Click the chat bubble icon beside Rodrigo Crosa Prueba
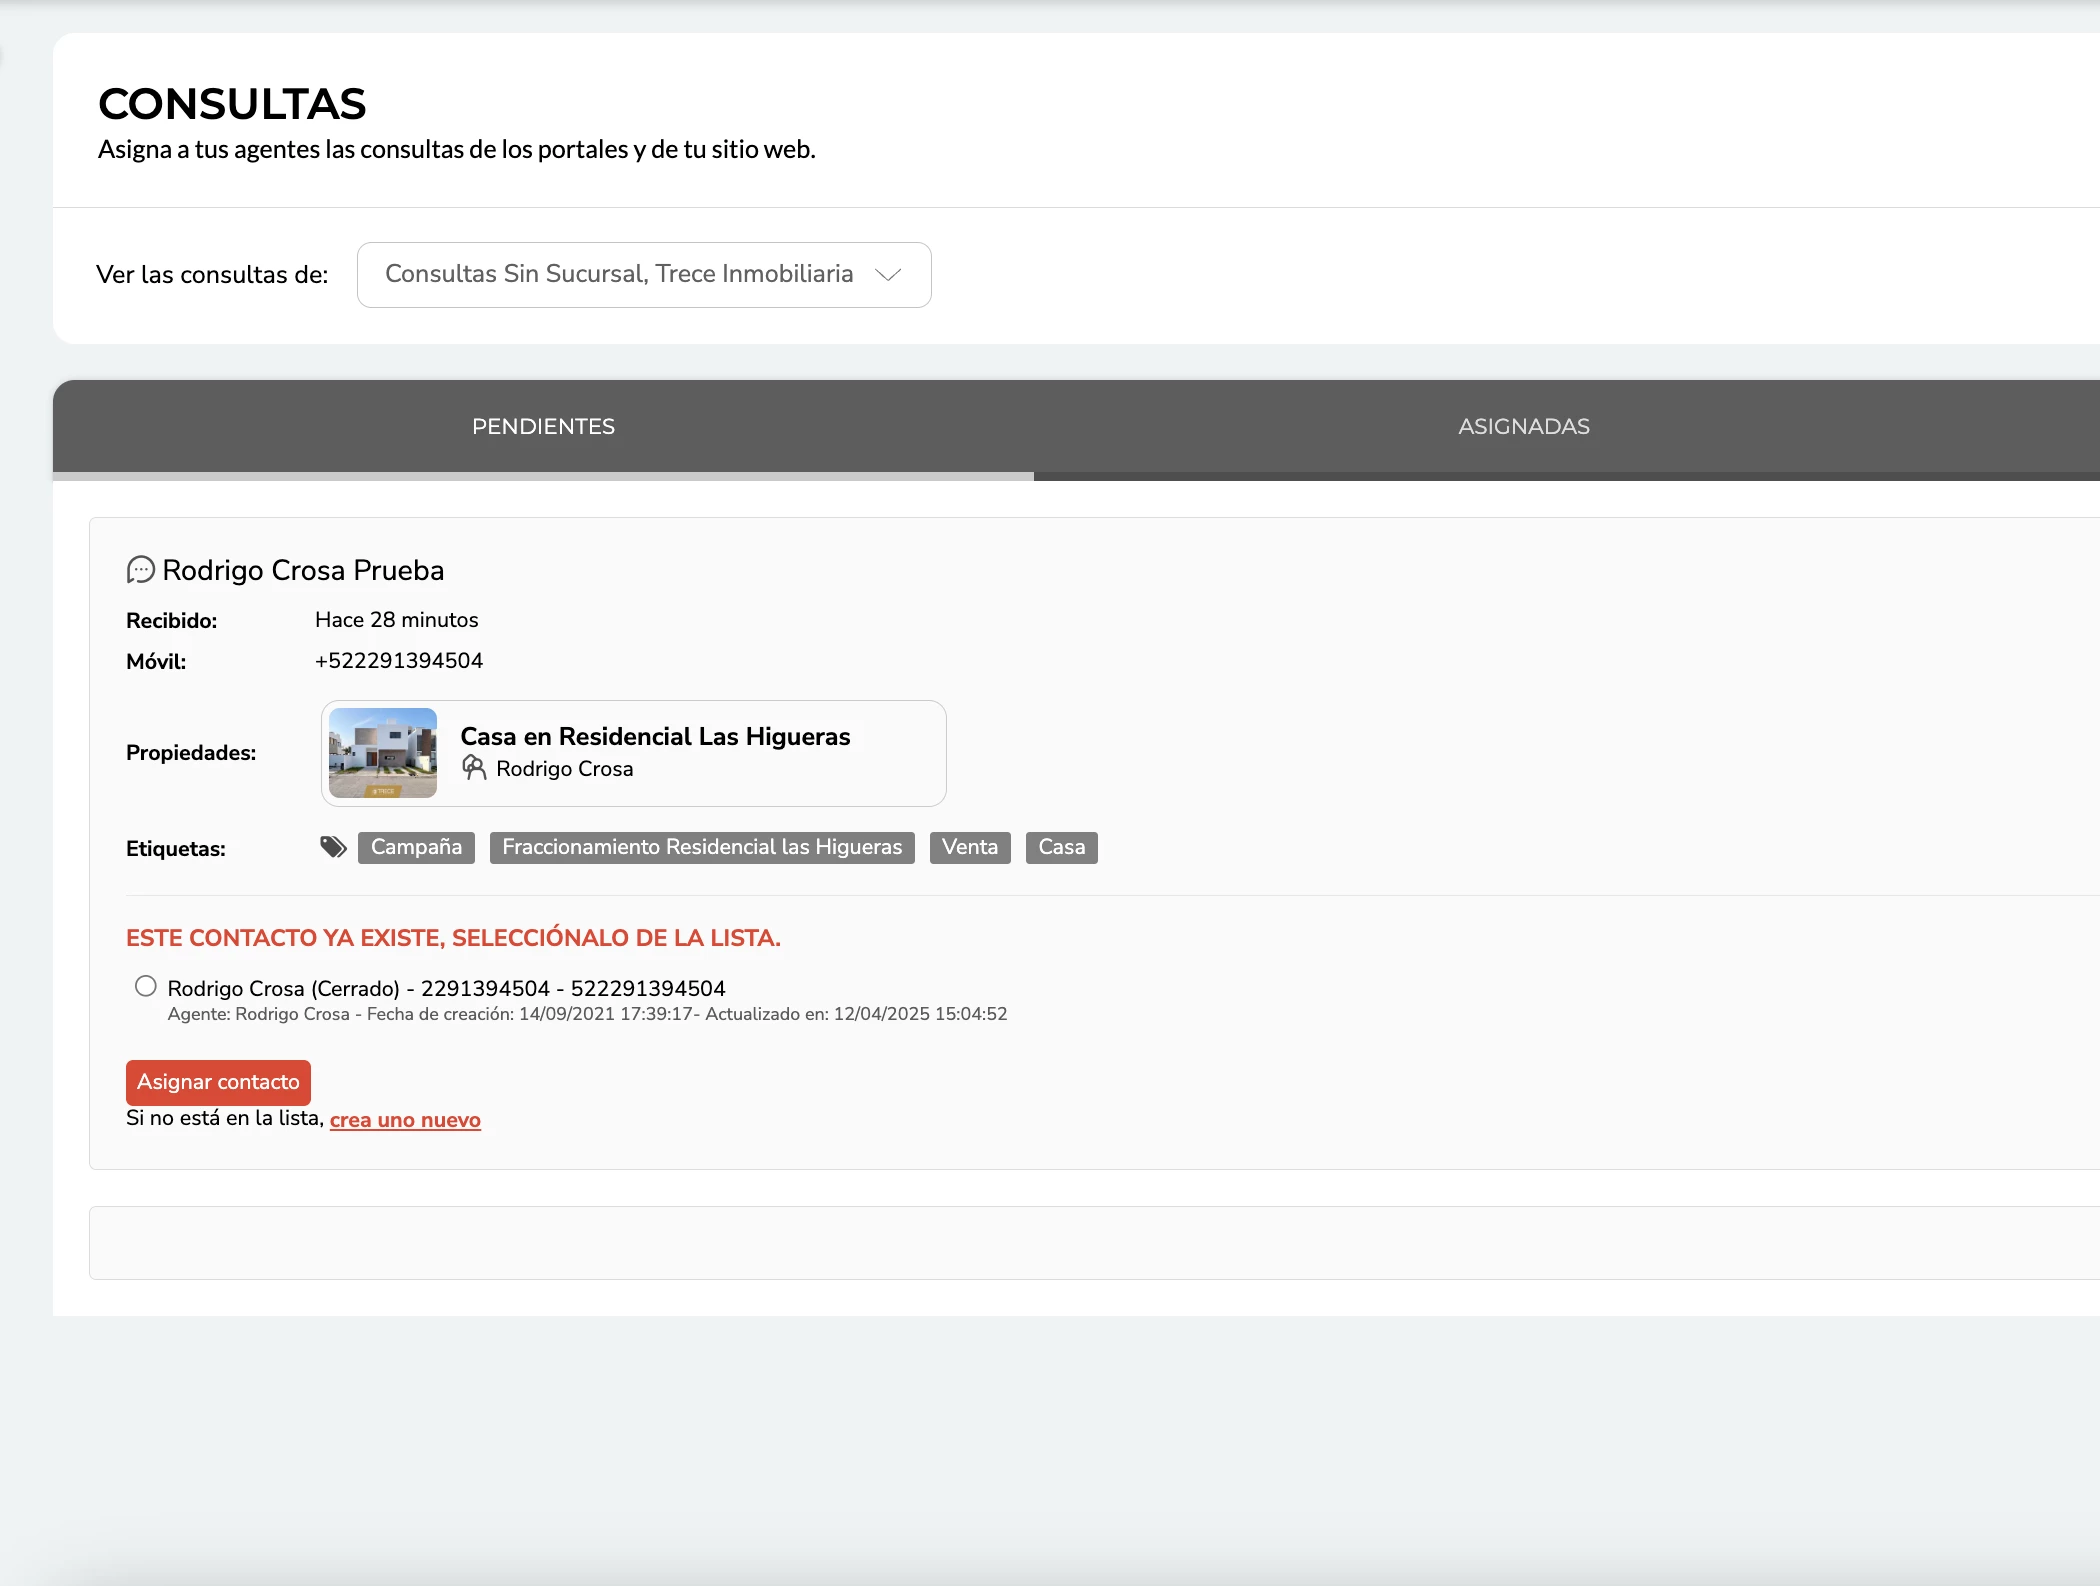The height and width of the screenshot is (1586, 2100). (140, 570)
